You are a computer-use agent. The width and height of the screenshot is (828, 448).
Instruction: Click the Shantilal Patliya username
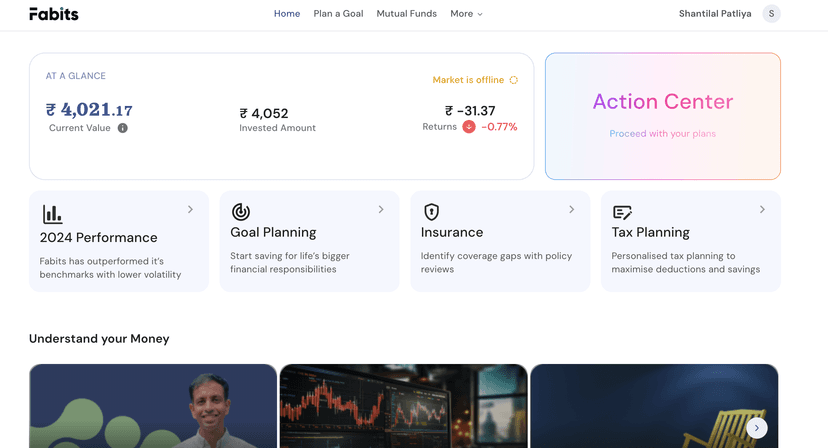(x=714, y=14)
